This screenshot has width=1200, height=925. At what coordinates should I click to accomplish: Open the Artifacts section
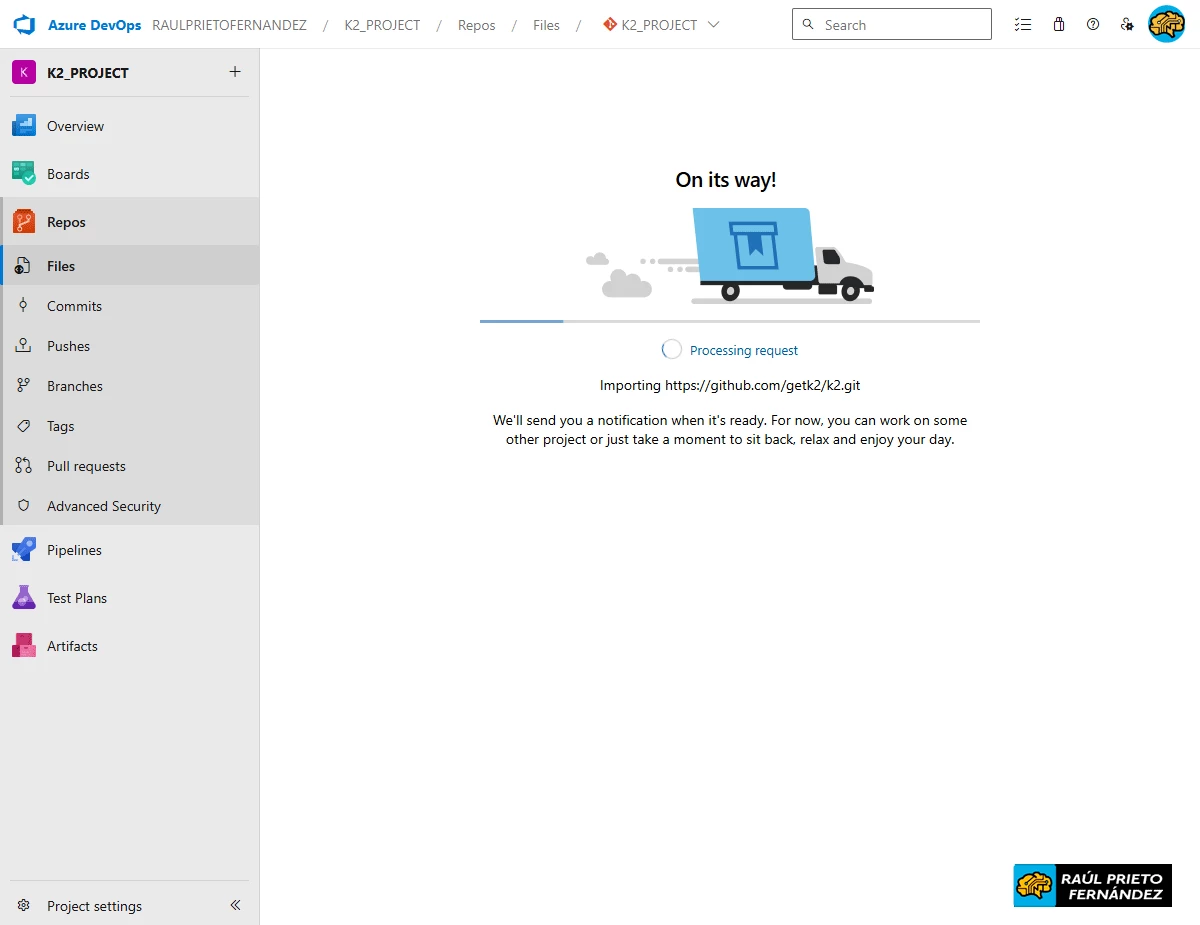(70, 645)
